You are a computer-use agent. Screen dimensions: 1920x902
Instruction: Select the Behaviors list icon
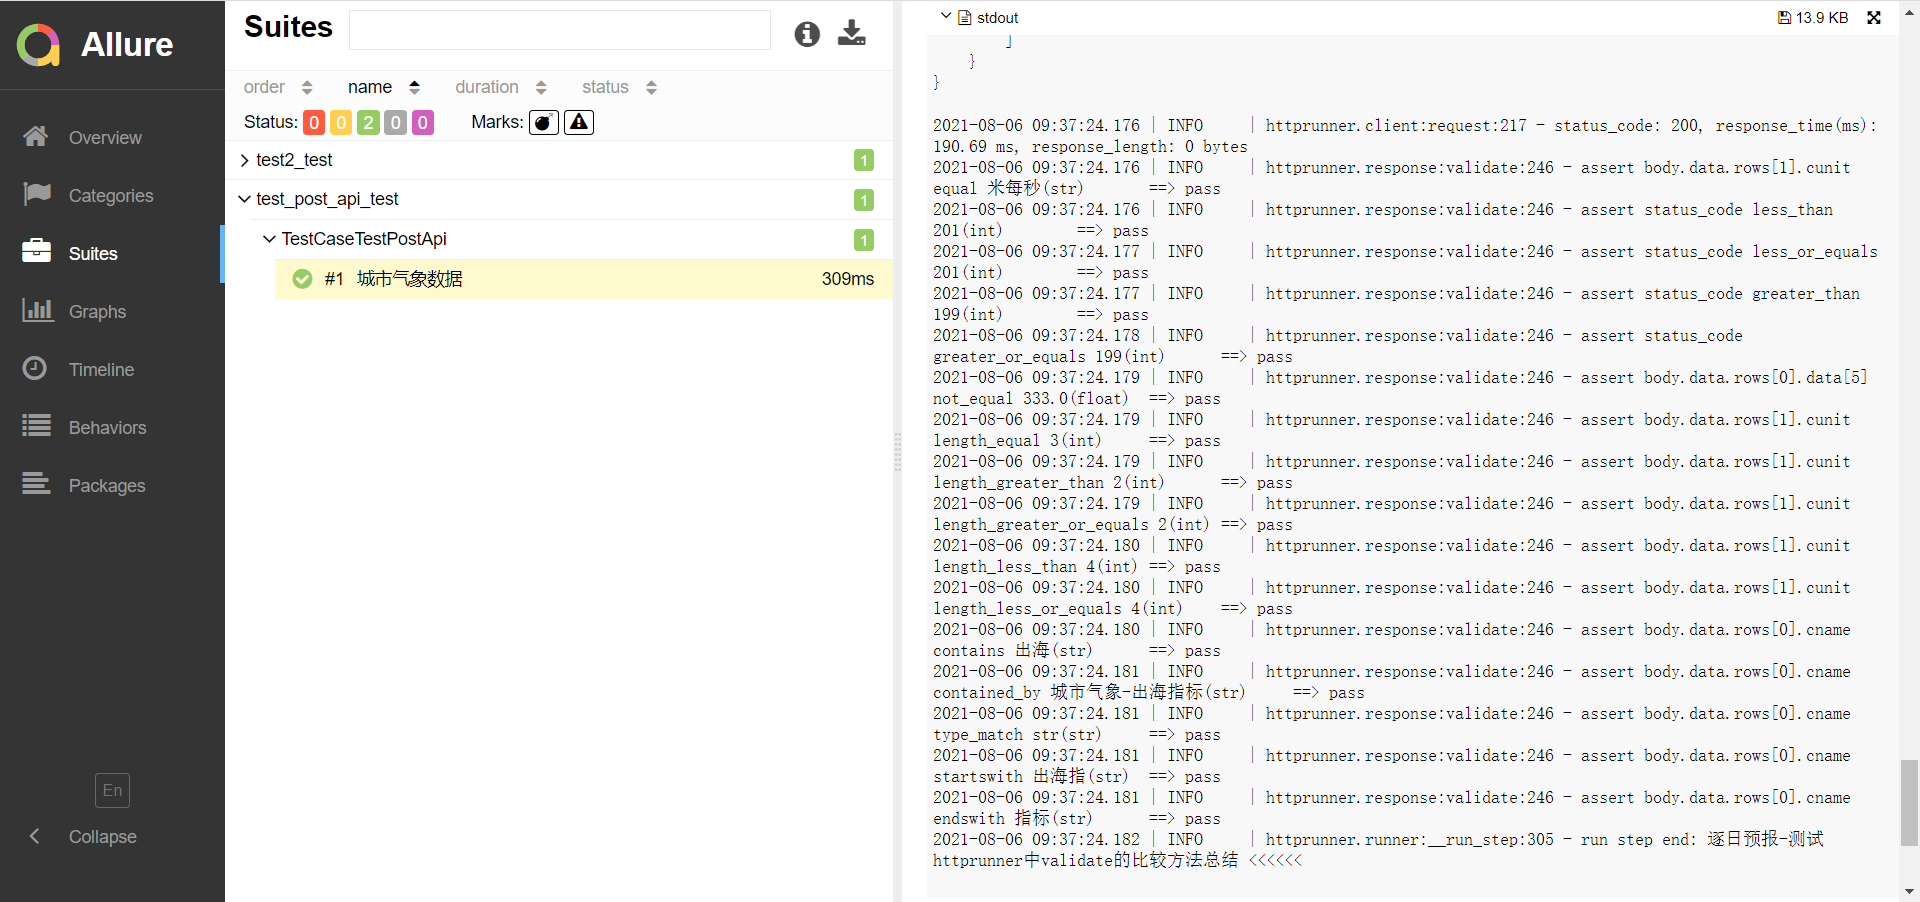pos(36,427)
